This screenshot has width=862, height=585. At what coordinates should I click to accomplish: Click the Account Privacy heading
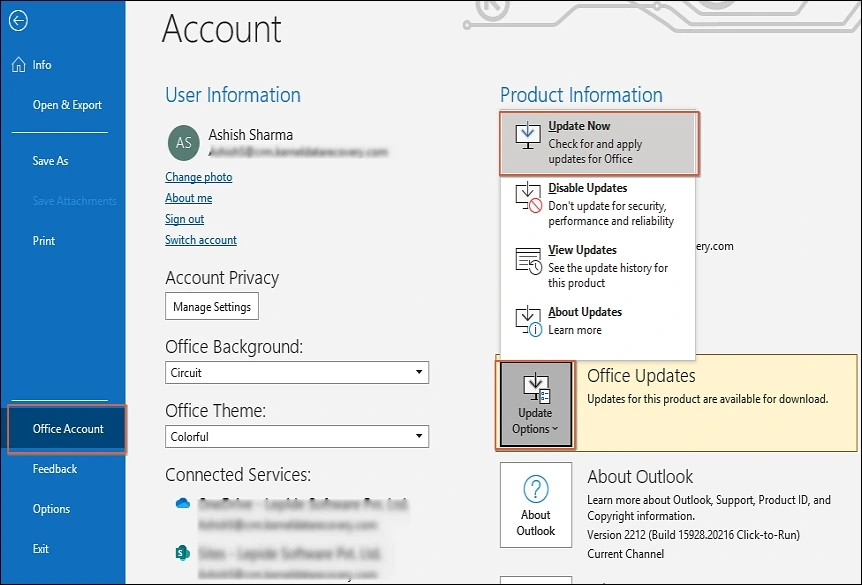[222, 278]
